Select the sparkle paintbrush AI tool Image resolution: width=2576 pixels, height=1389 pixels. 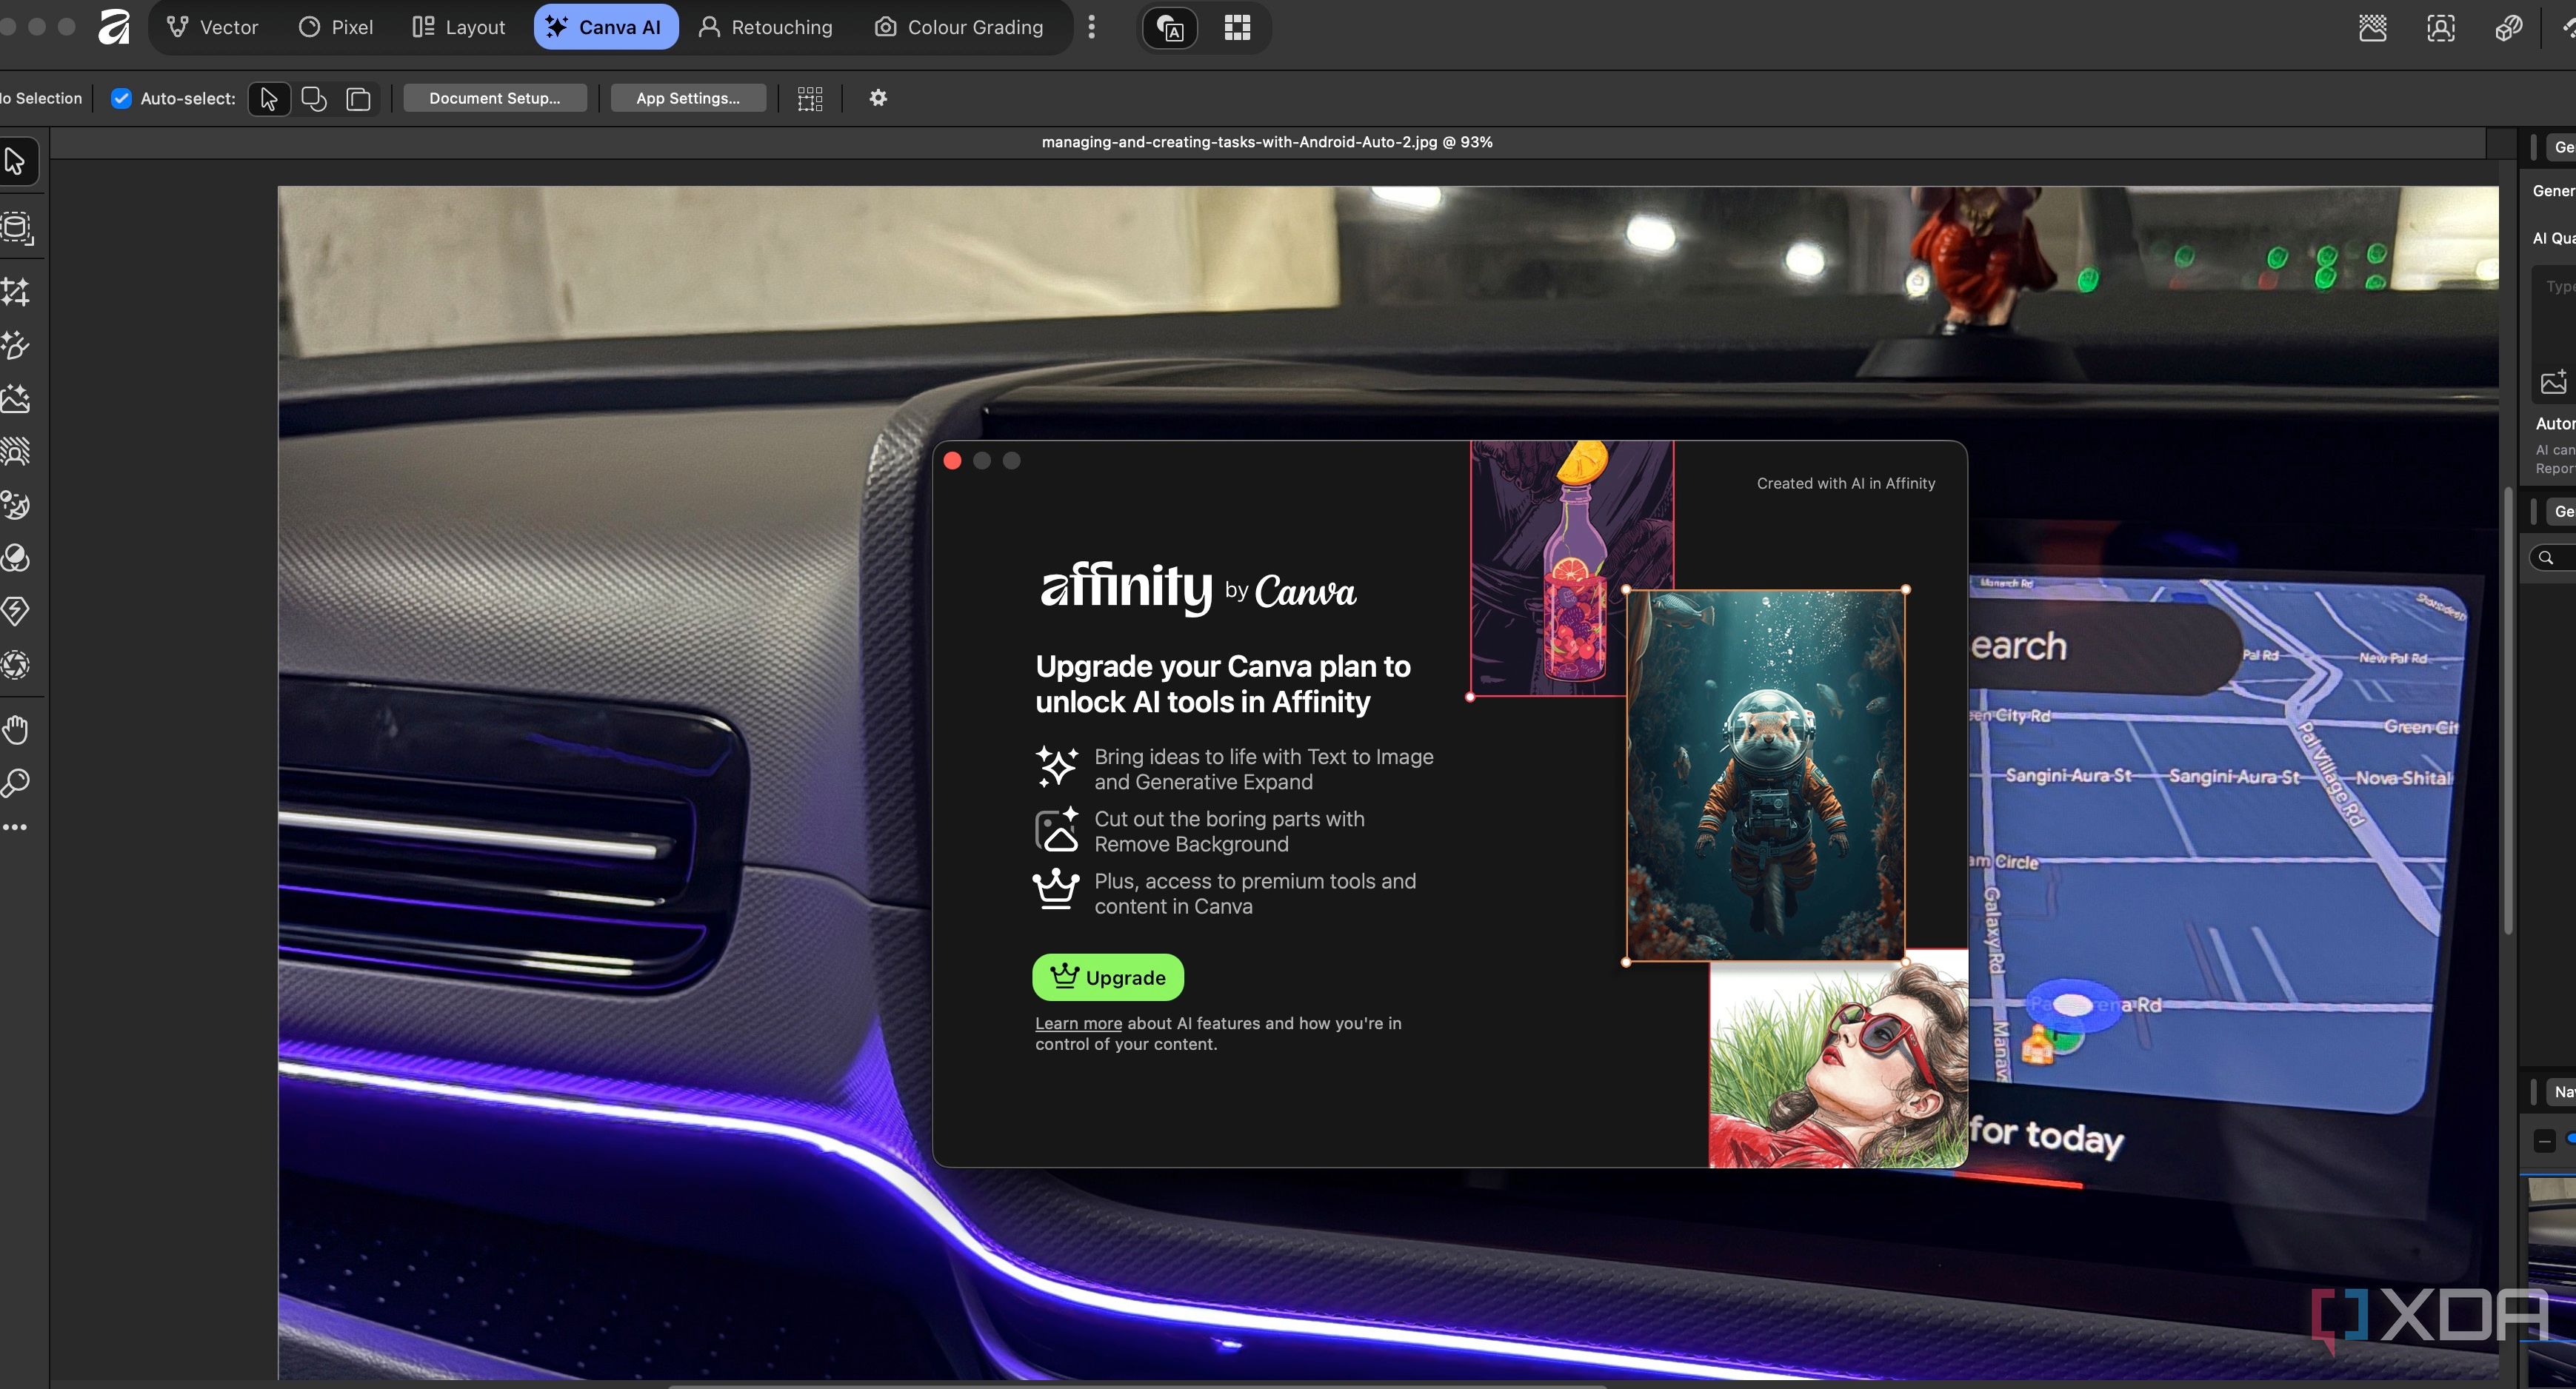15,345
